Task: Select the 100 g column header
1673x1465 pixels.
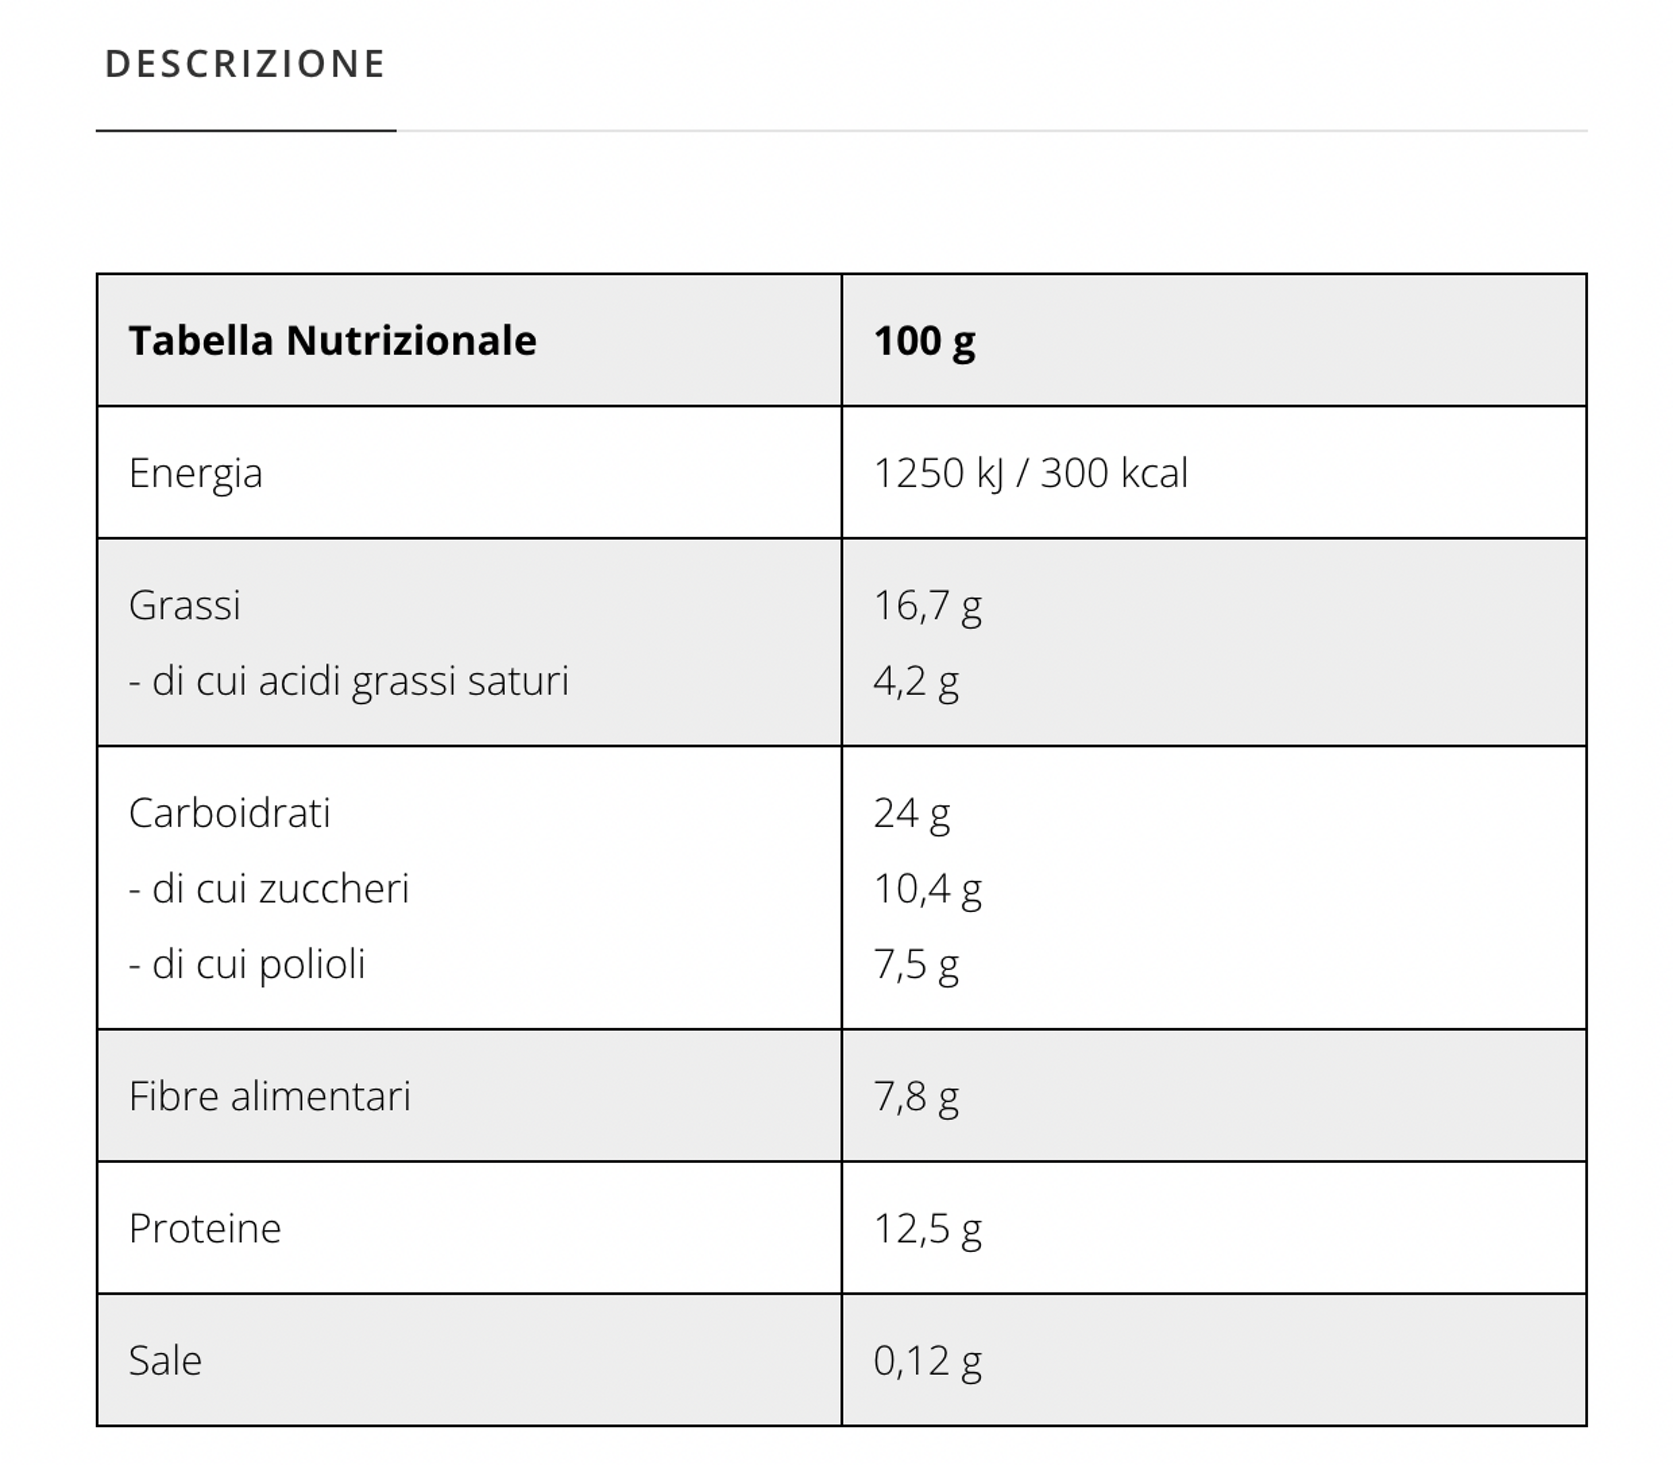Action: (x=924, y=341)
